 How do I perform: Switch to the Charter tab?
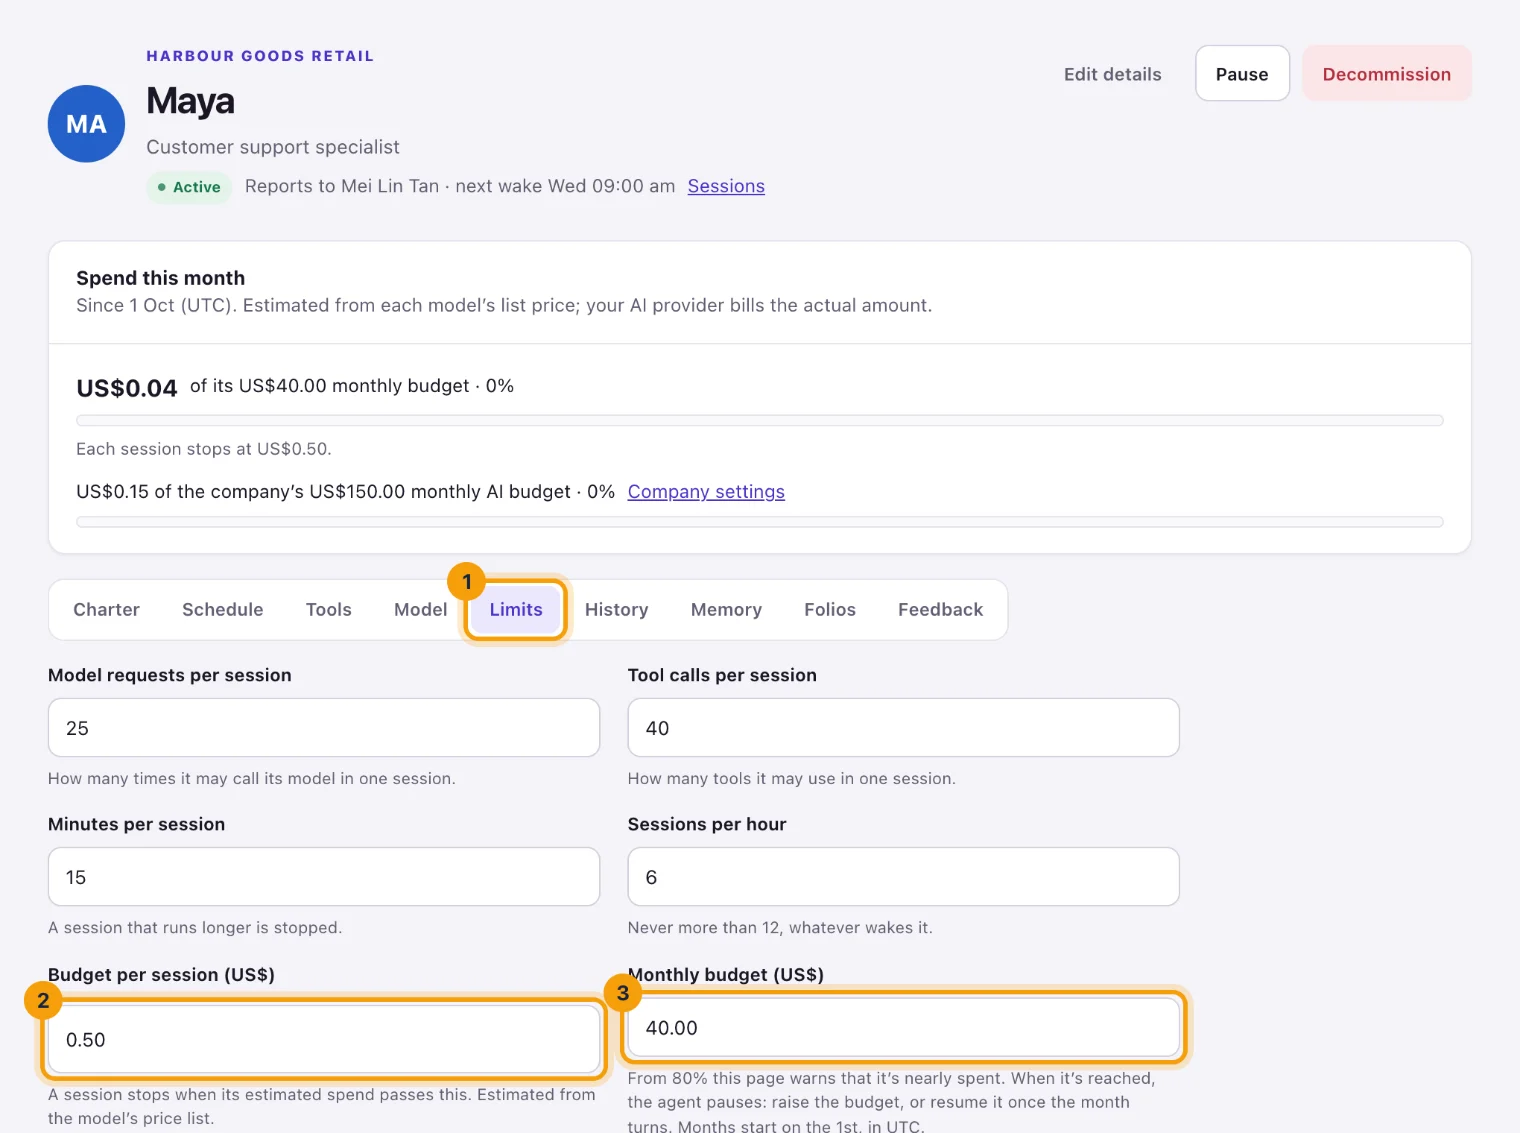(x=106, y=610)
